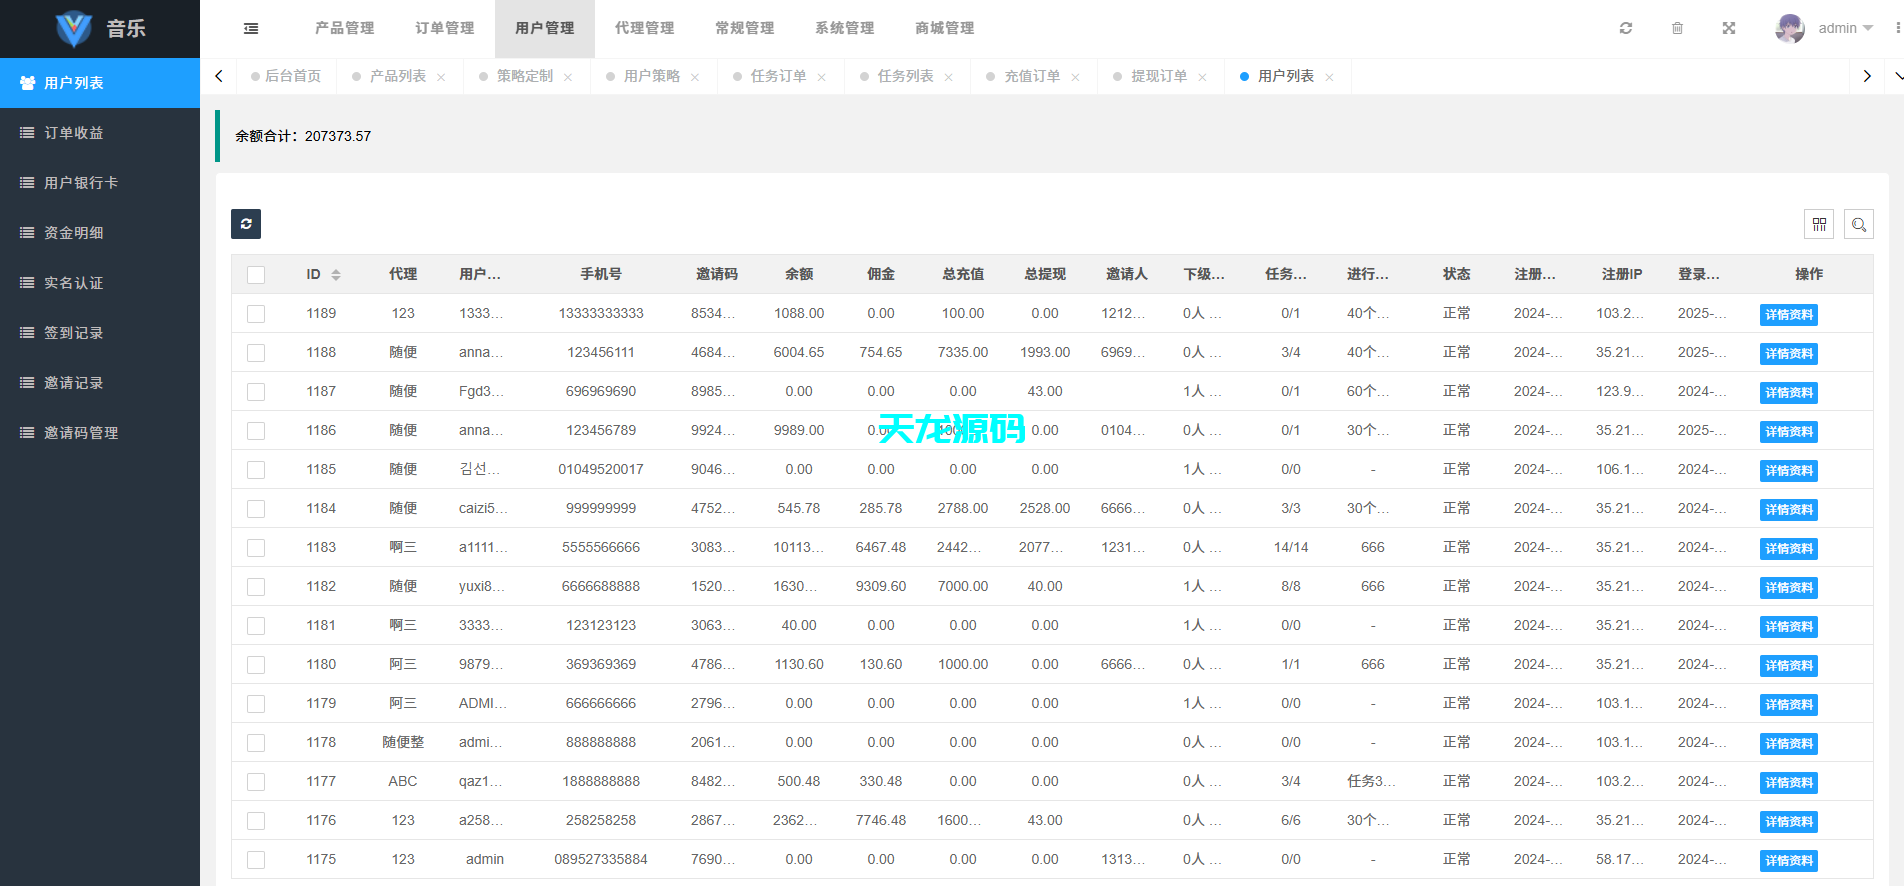Check the row checkbox for ID 1189
This screenshot has height=886, width=1904.
pos(256,314)
